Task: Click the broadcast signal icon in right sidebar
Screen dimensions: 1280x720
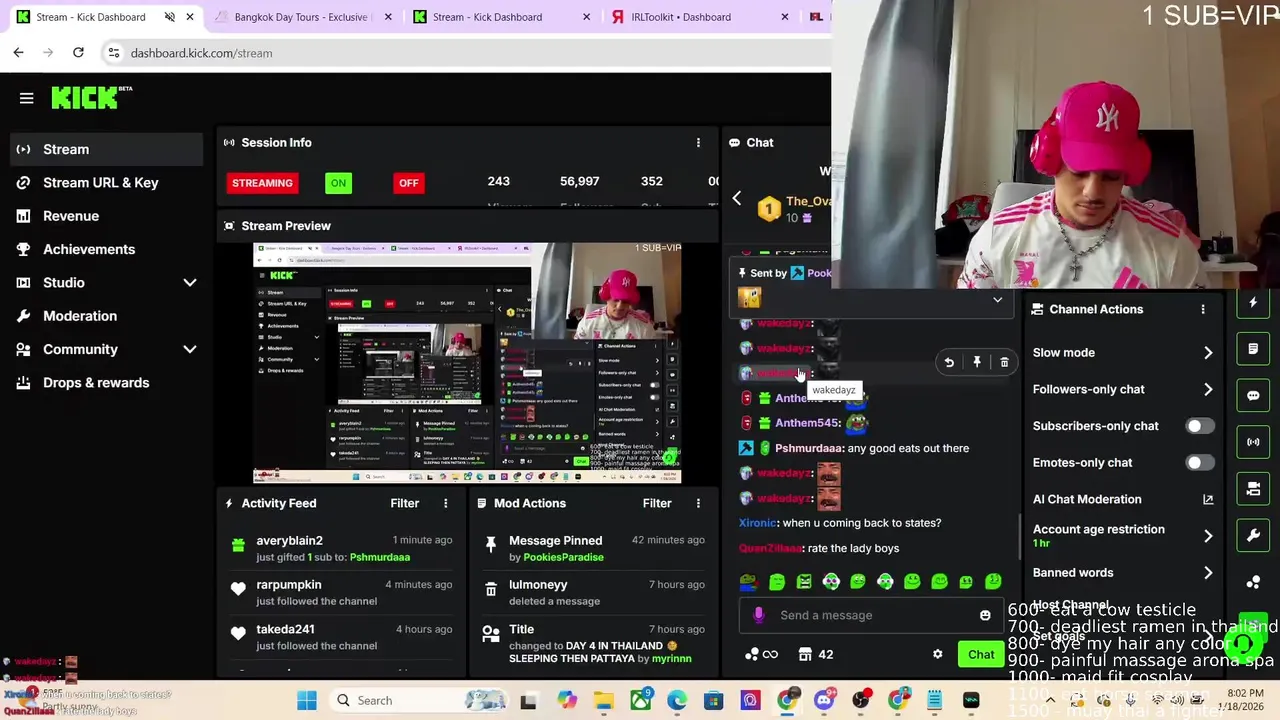Action: 1253,442
